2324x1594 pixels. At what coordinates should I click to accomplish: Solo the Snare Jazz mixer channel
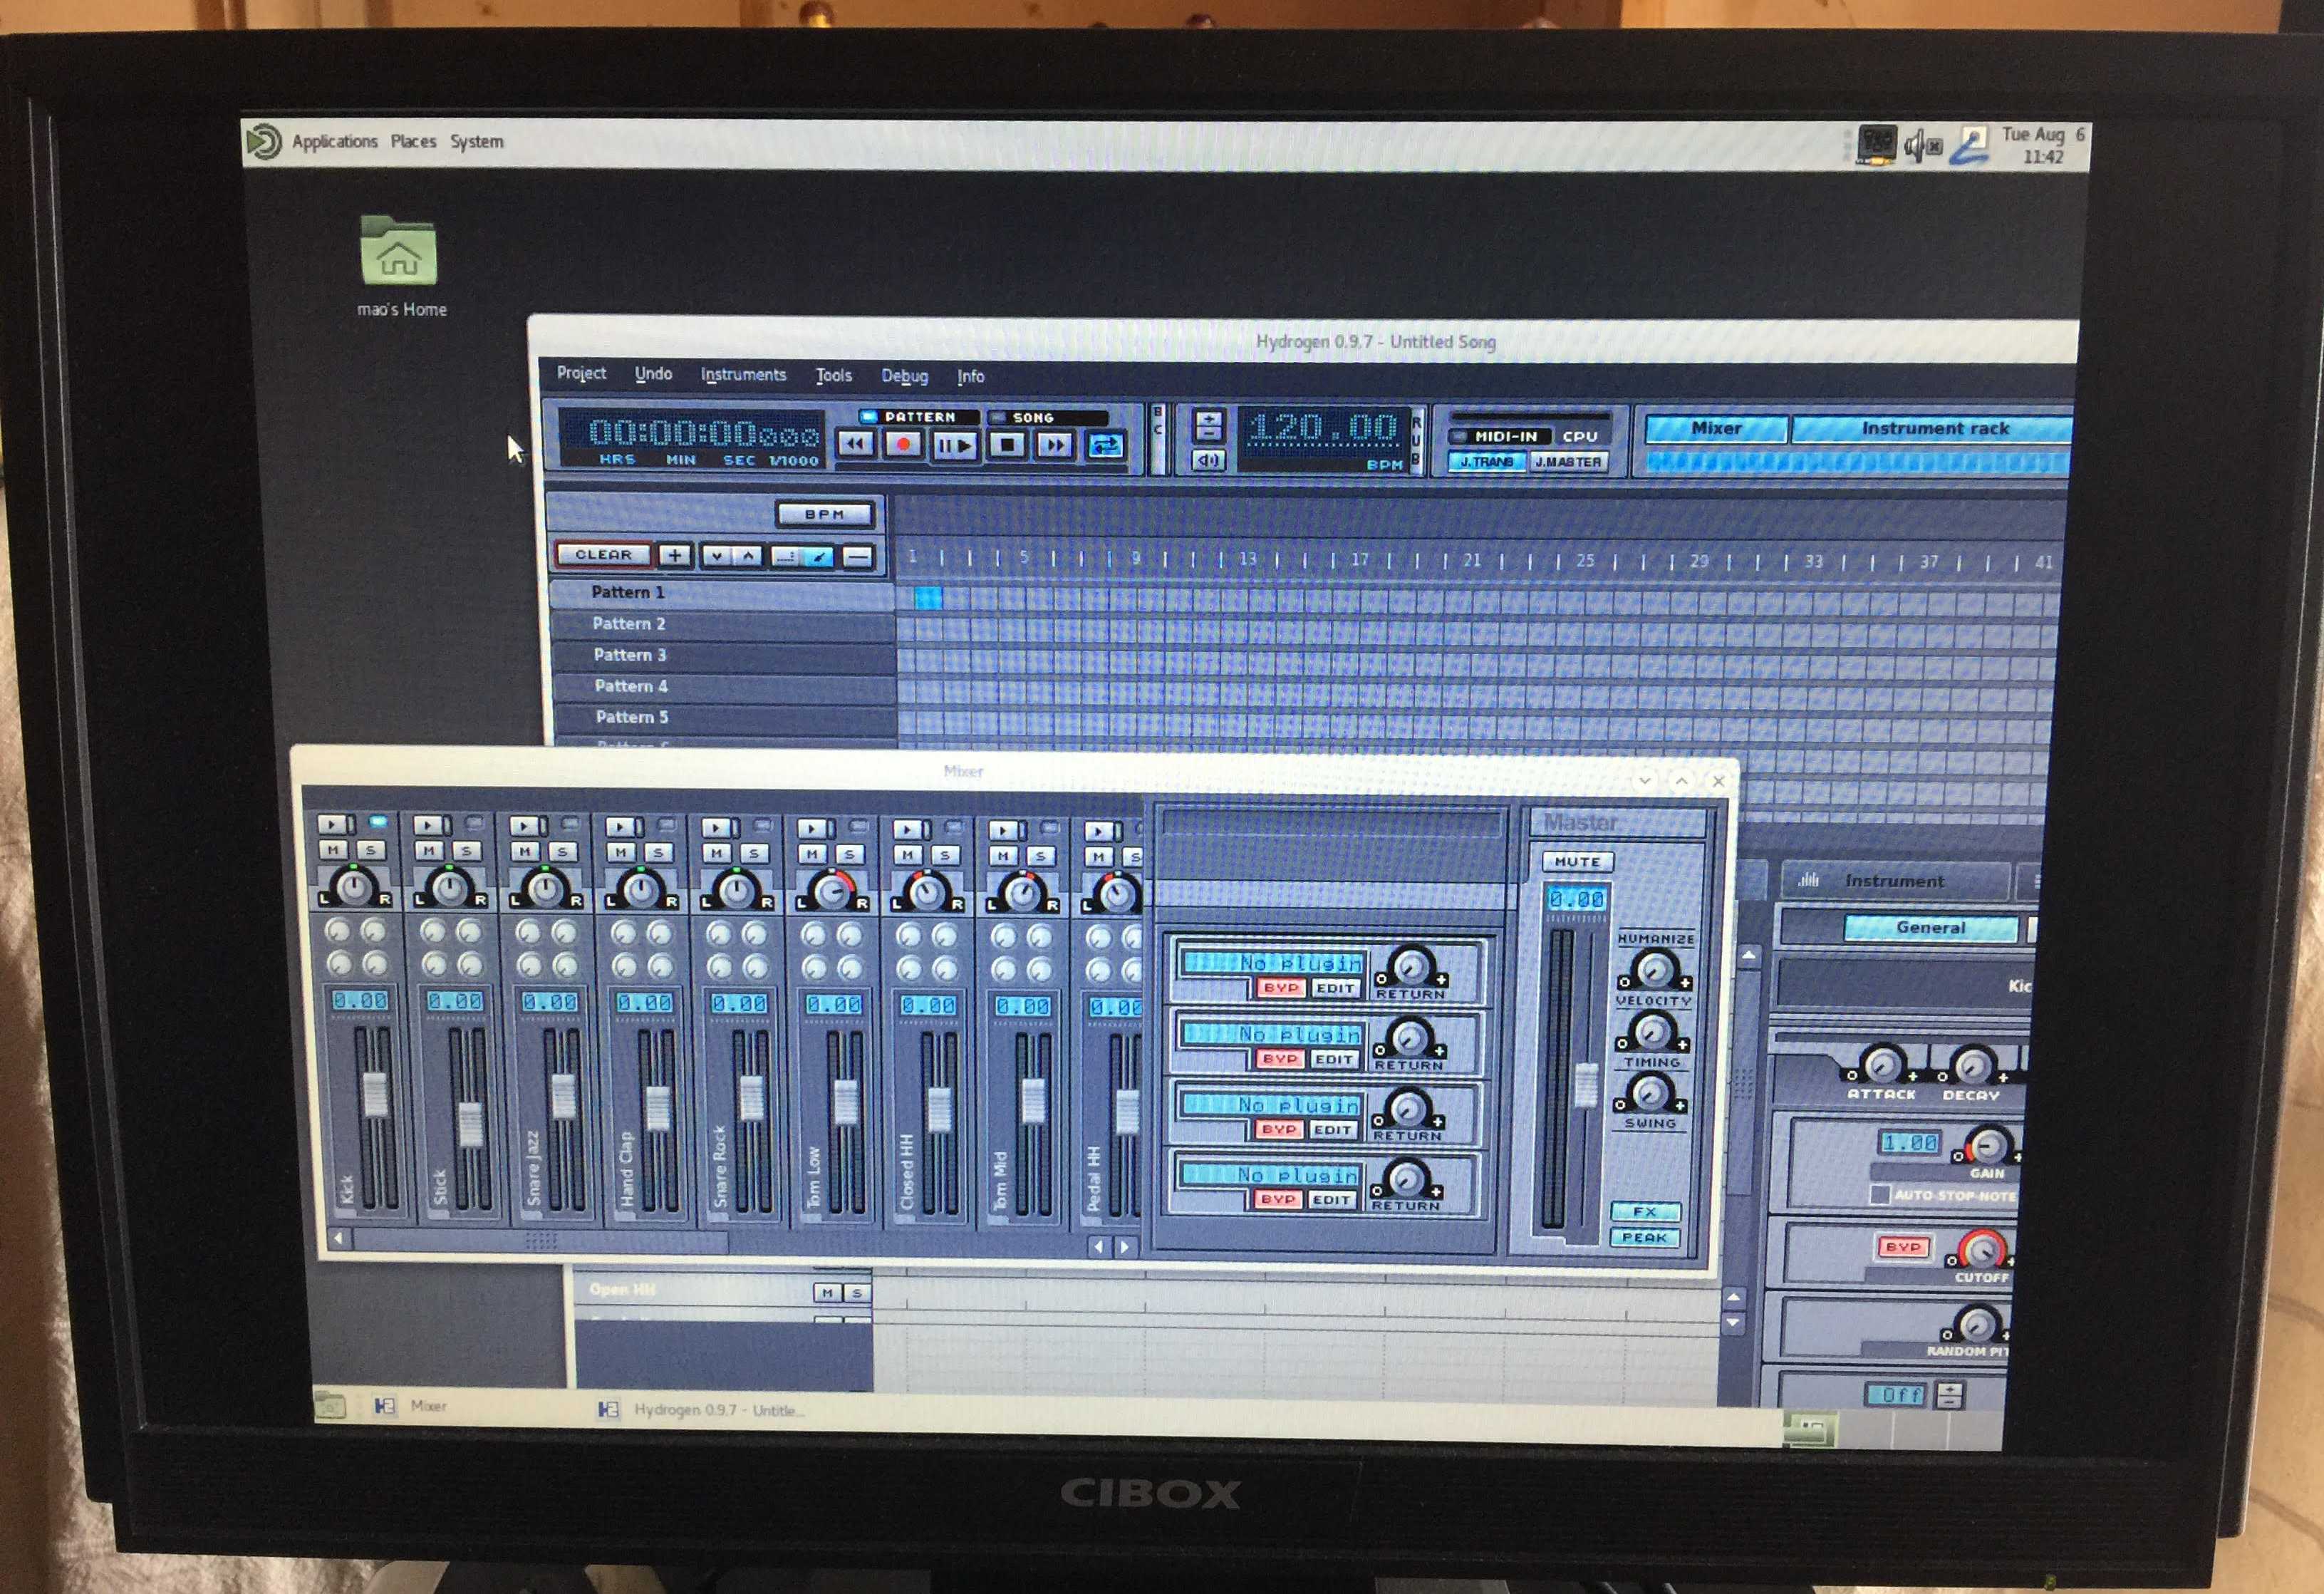(x=562, y=851)
